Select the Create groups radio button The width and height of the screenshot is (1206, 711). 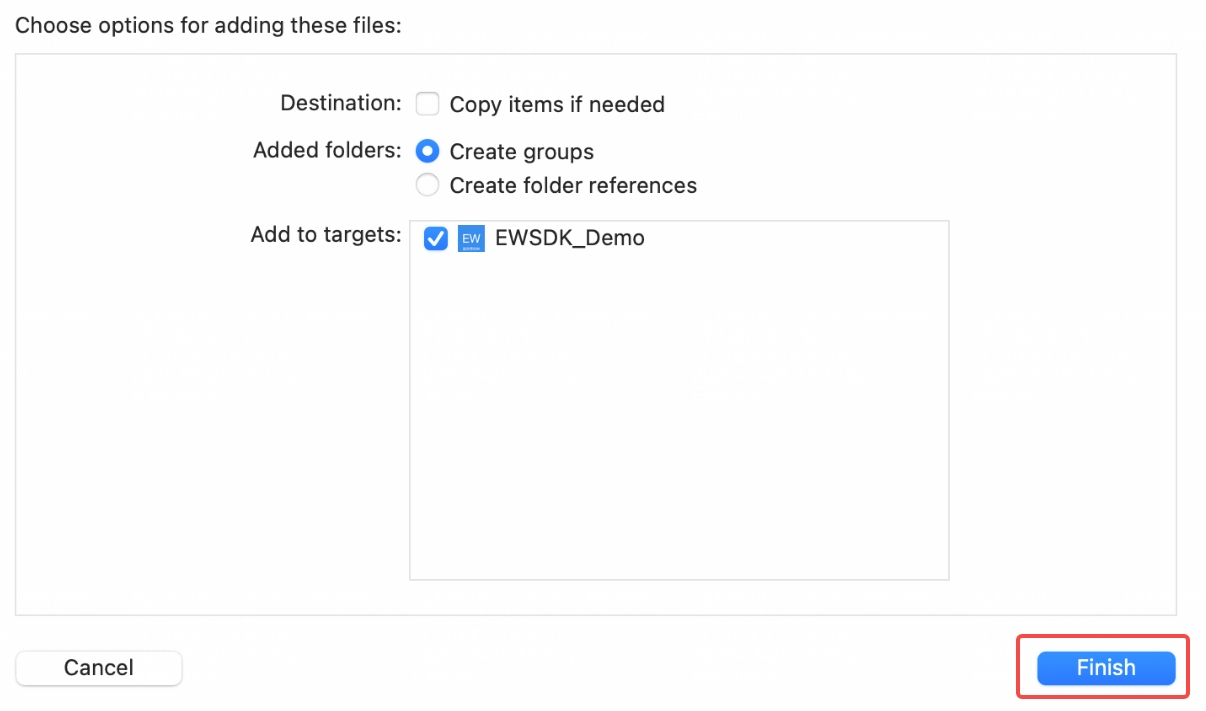(x=428, y=152)
